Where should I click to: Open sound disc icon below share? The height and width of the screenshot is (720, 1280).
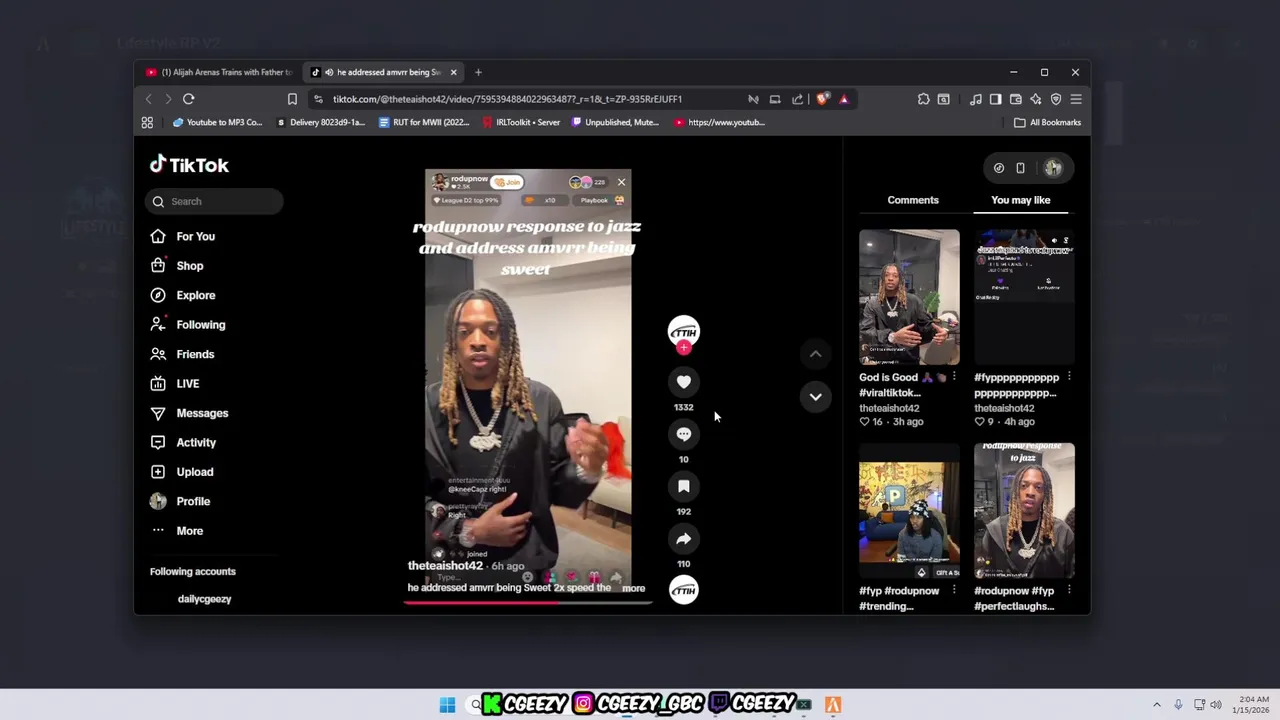coord(684,591)
